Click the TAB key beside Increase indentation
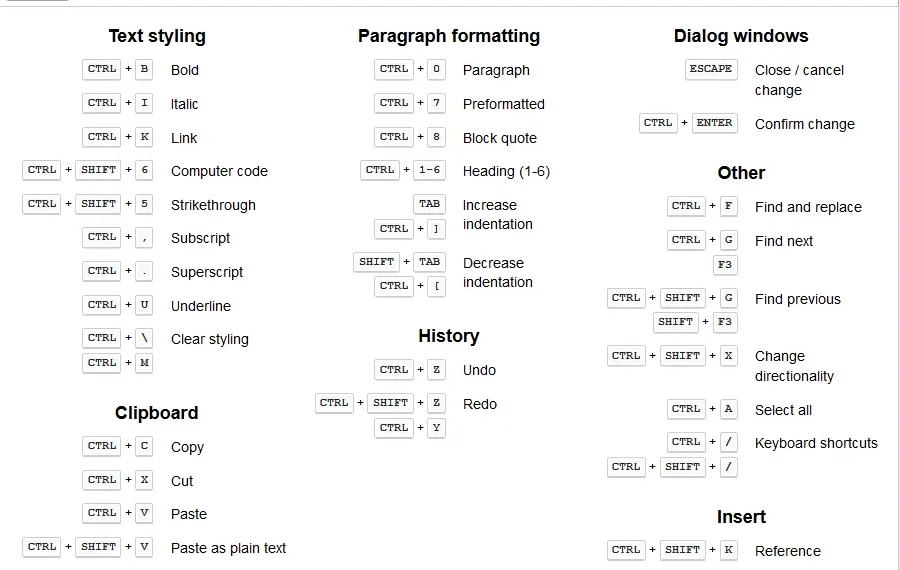This screenshot has width=900, height=570. (429, 204)
